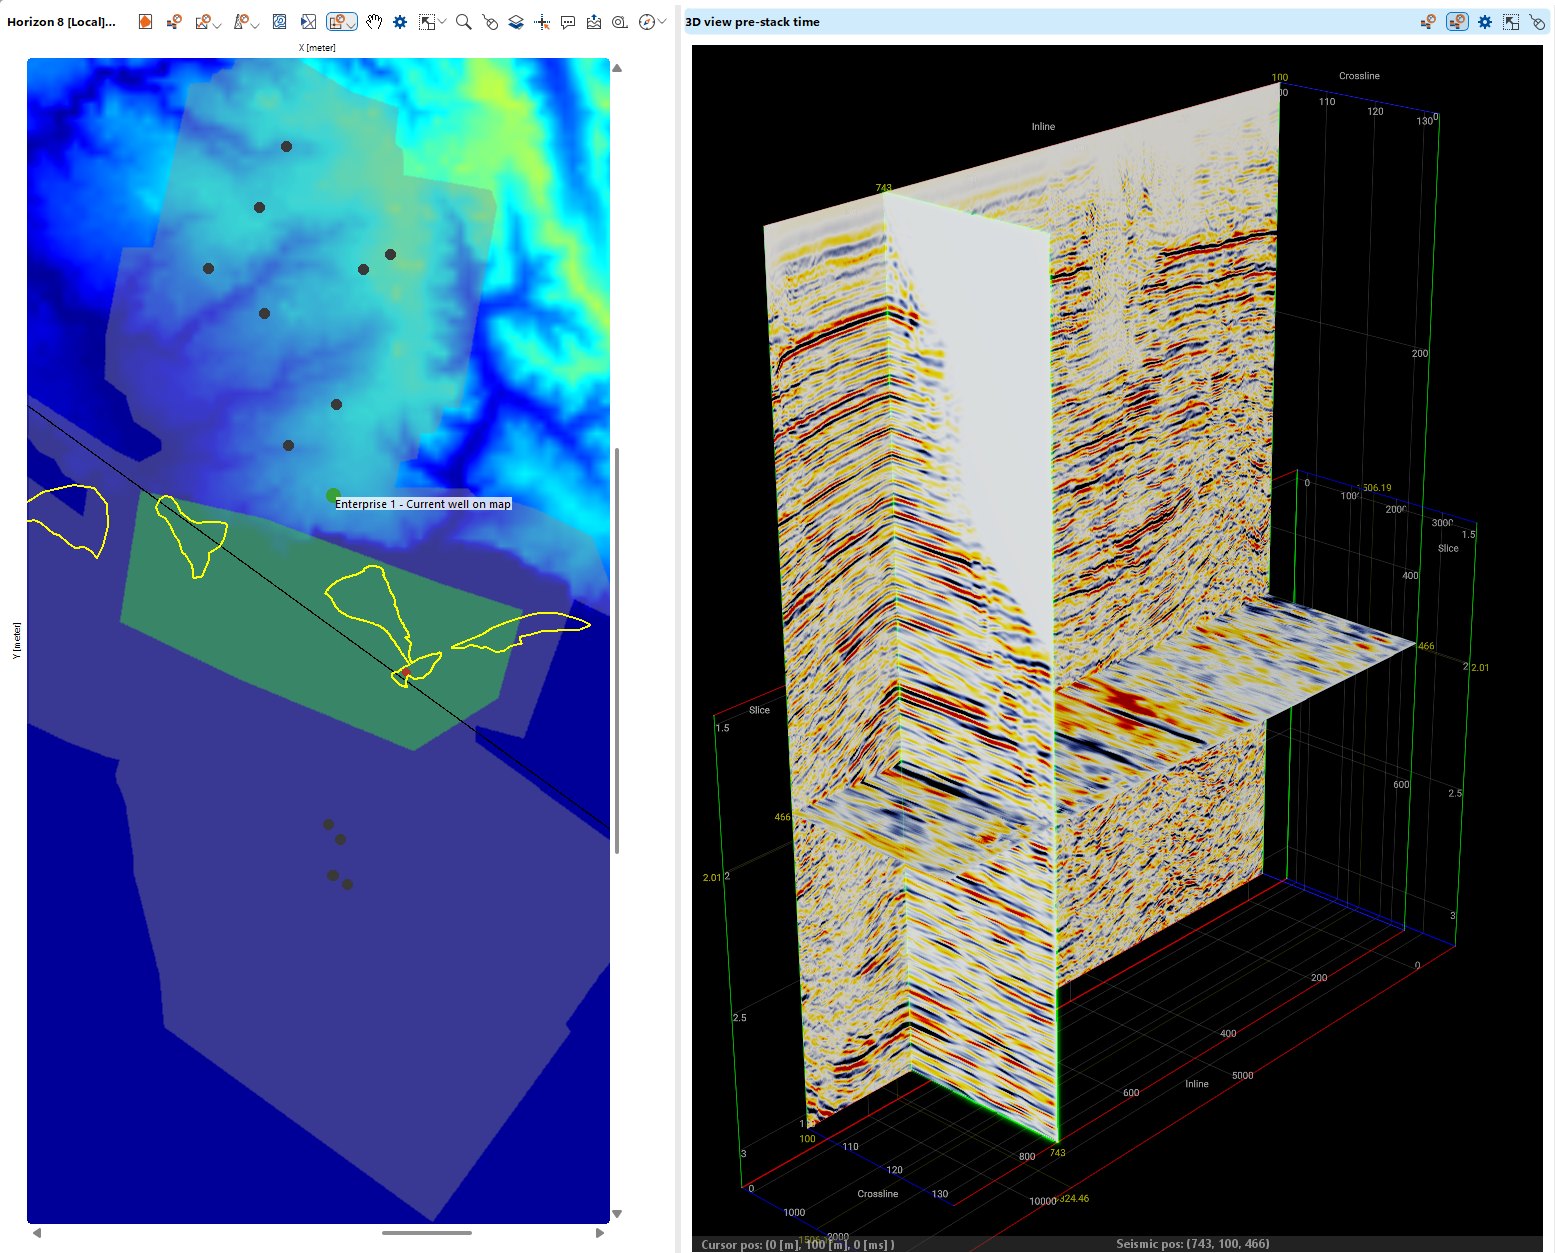Viewport: 1555px width, 1253px height.
Task: Expand the chart display icon dropdown arrow
Action: (216, 25)
